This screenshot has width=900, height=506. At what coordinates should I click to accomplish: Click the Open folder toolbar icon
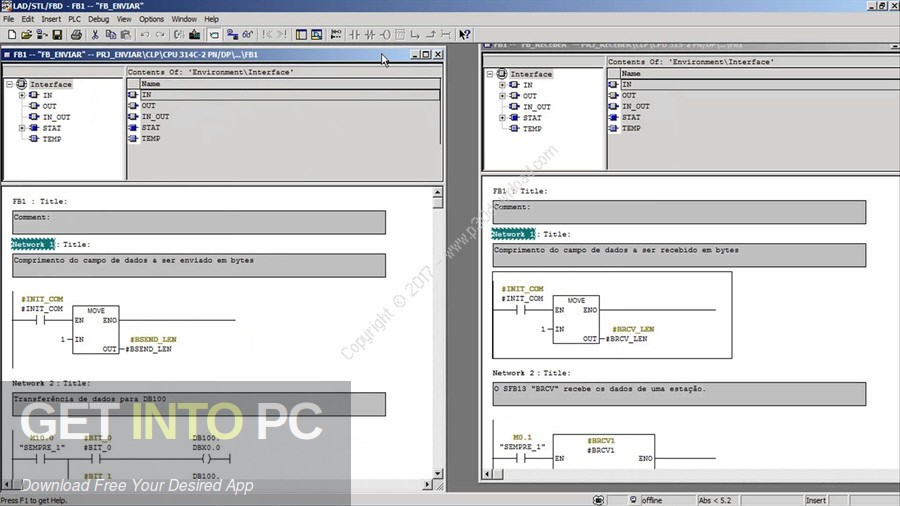coord(26,35)
